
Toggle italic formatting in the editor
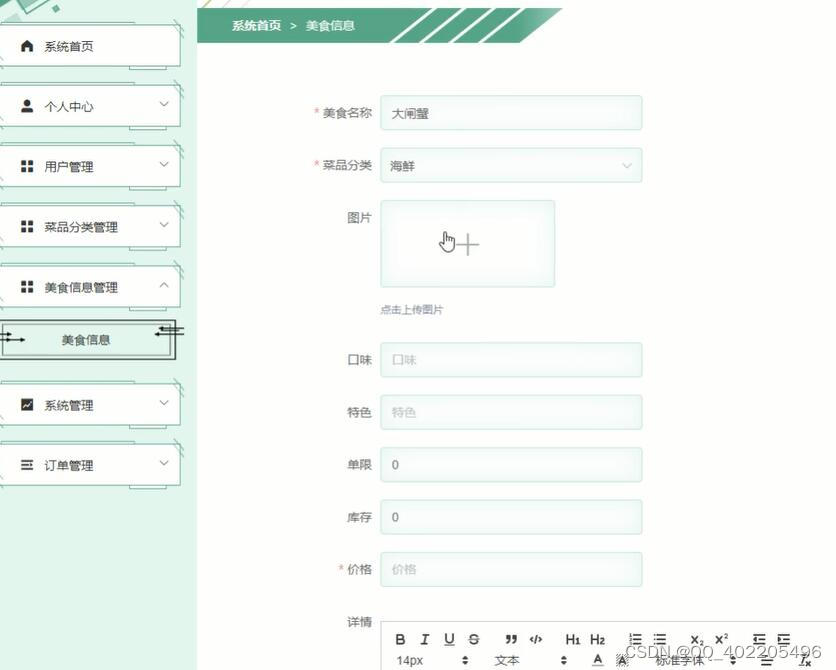point(424,639)
